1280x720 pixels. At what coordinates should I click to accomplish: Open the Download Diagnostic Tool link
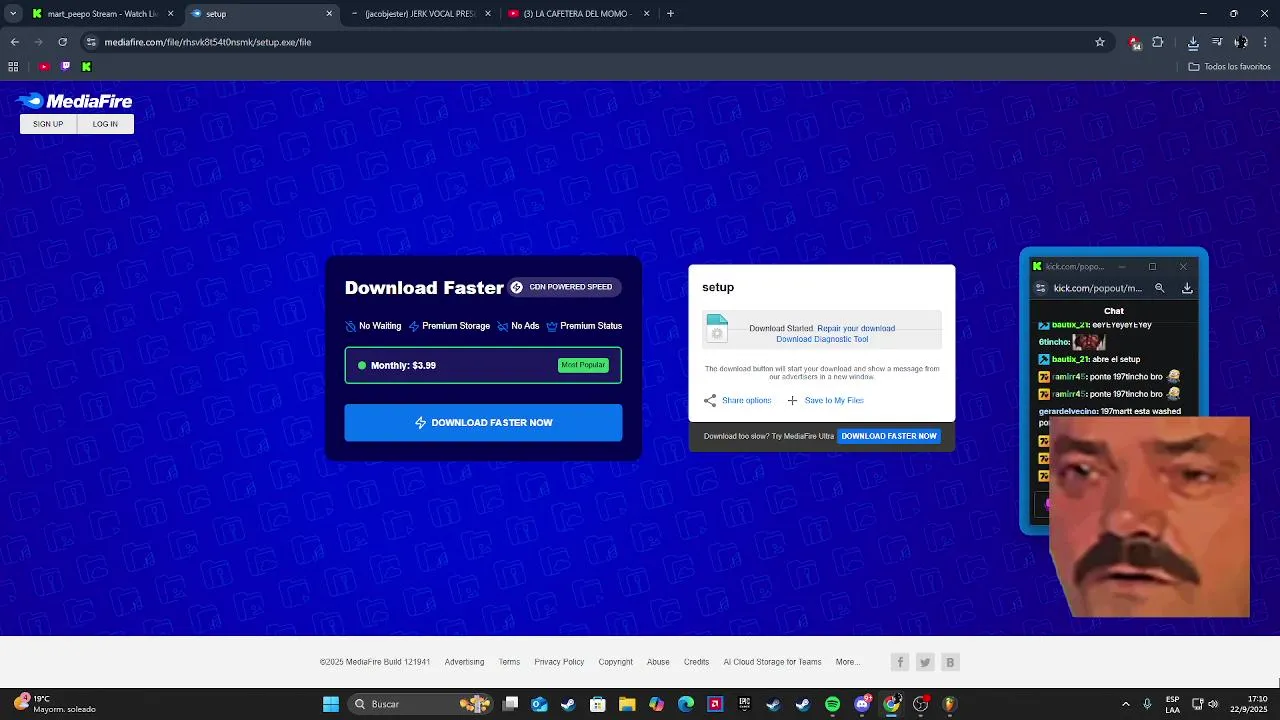[x=822, y=339]
